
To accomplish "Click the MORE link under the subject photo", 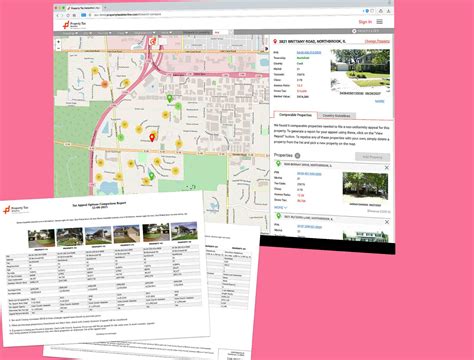I will 380,101.
